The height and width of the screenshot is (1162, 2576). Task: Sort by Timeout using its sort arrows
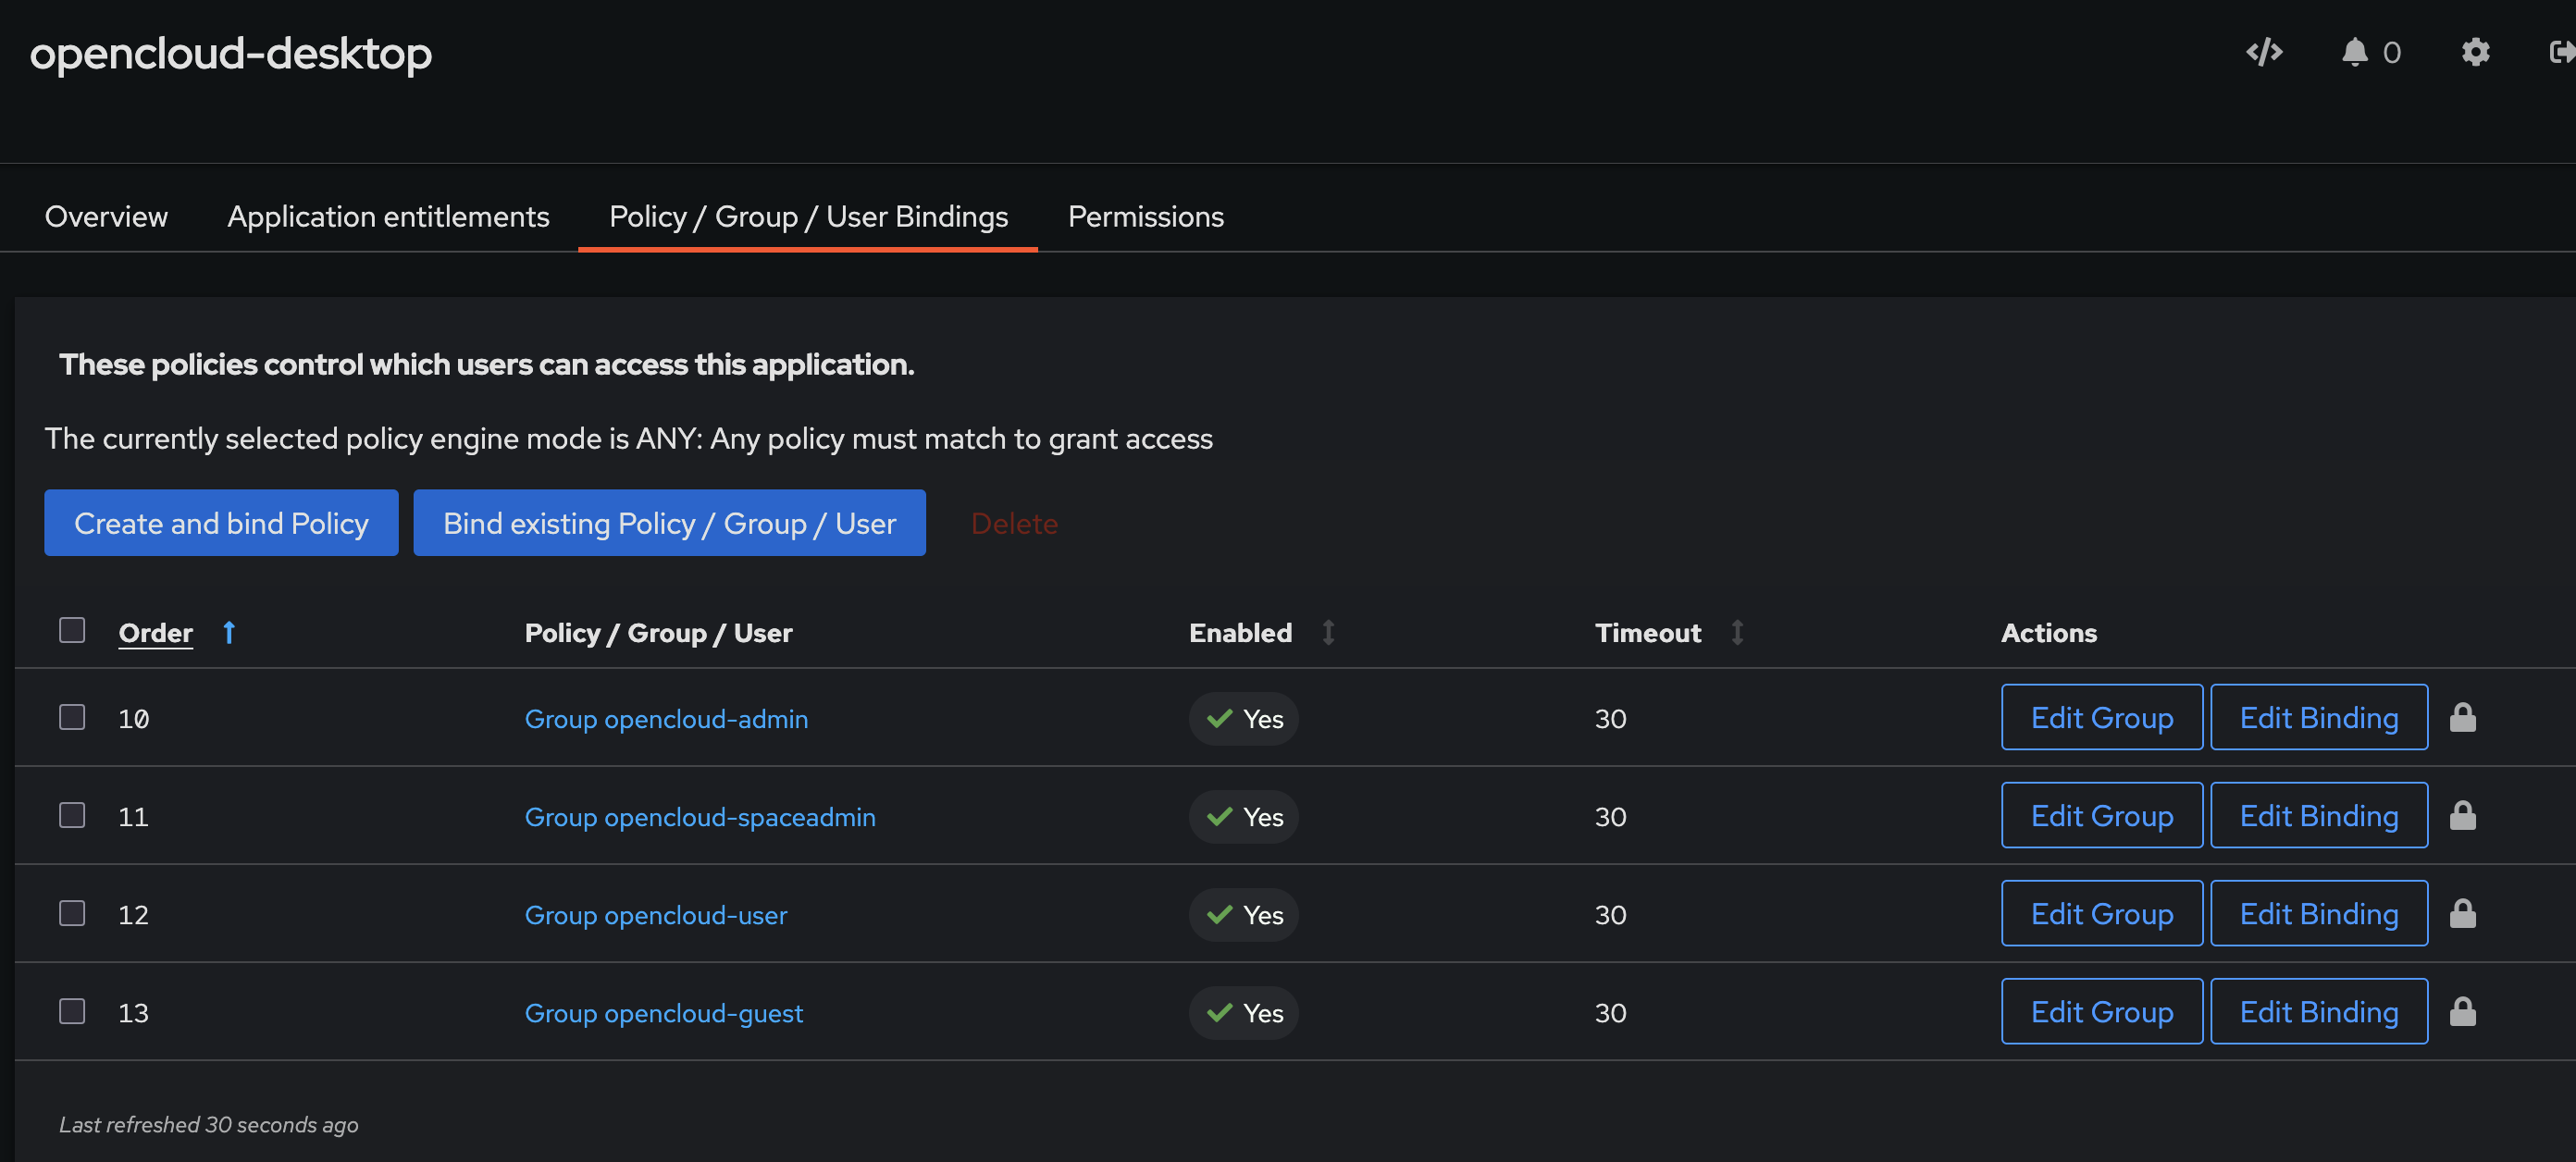[x=1737, y=632]
